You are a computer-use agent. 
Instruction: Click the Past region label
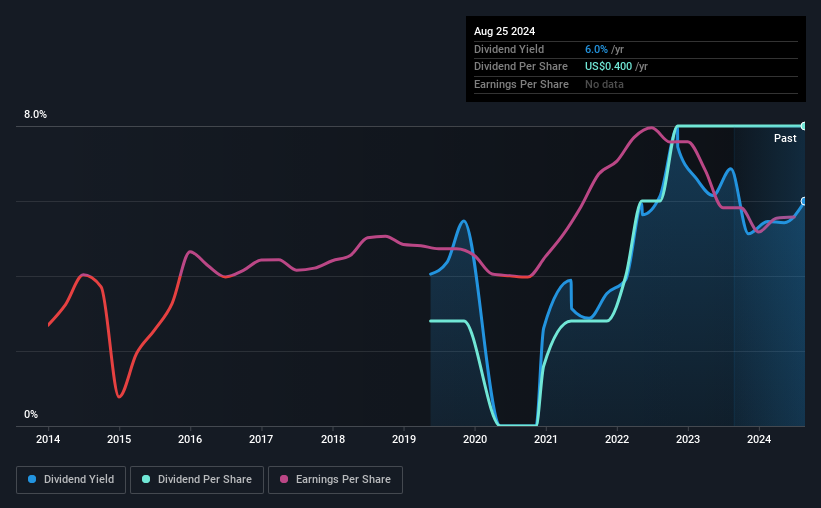pos(785,138)
